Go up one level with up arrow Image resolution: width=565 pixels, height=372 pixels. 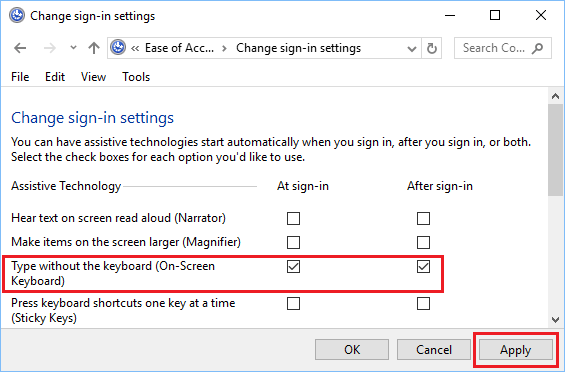click(x=94, y=48)
